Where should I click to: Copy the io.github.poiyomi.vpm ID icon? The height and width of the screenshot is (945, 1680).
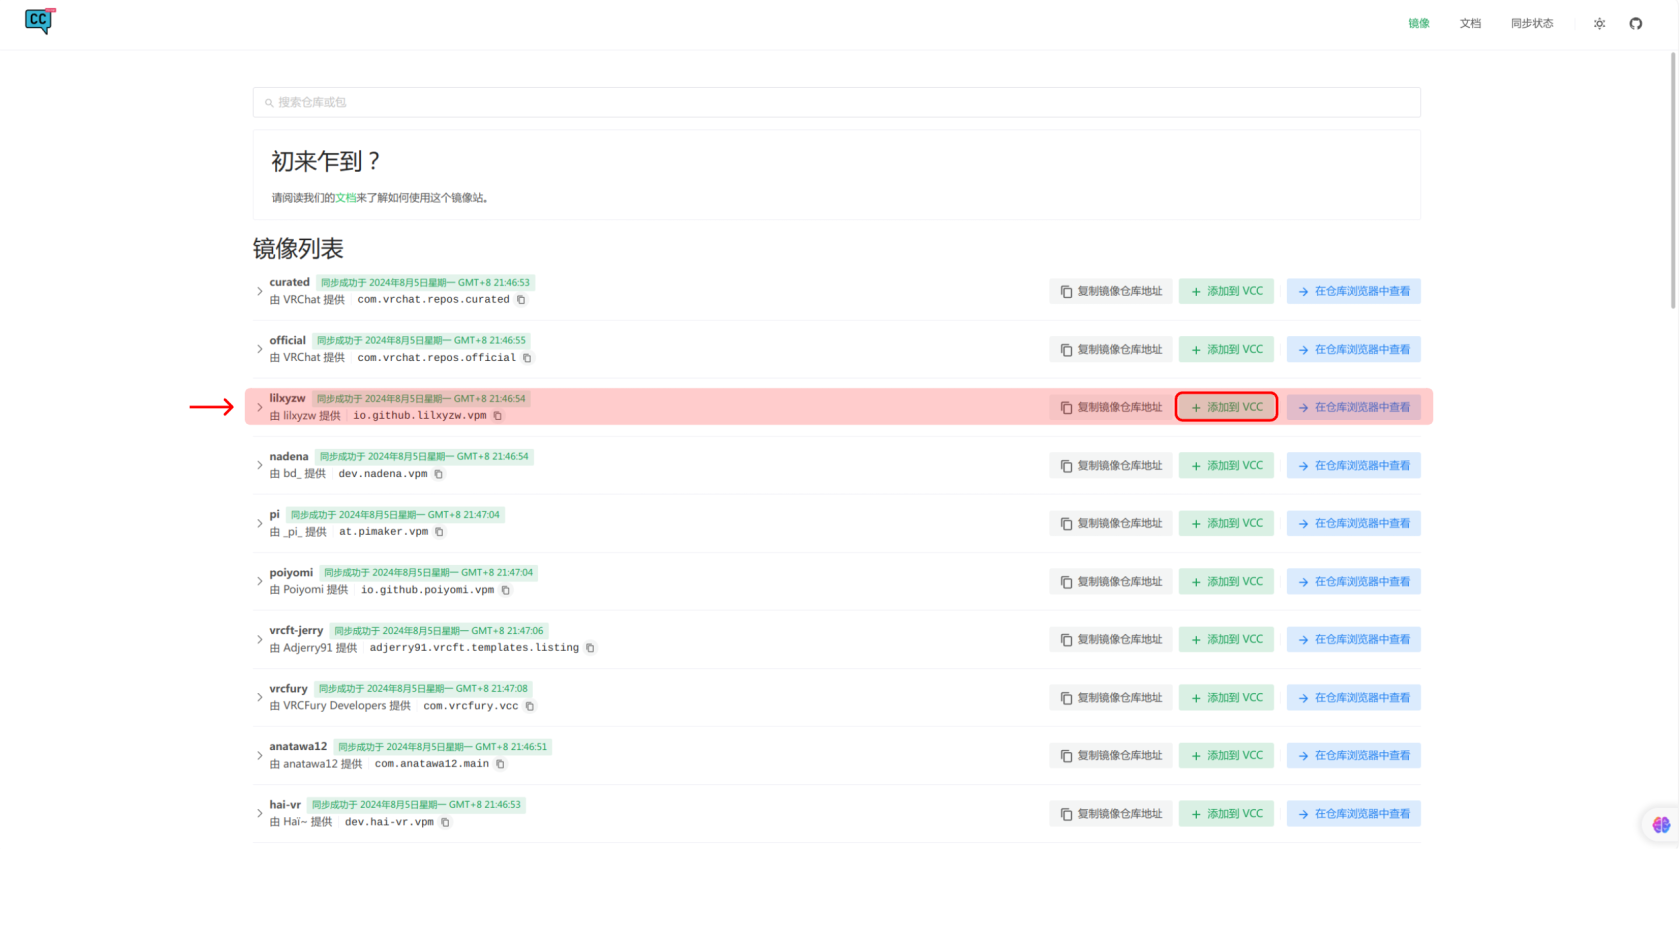(x=506, y=590)
